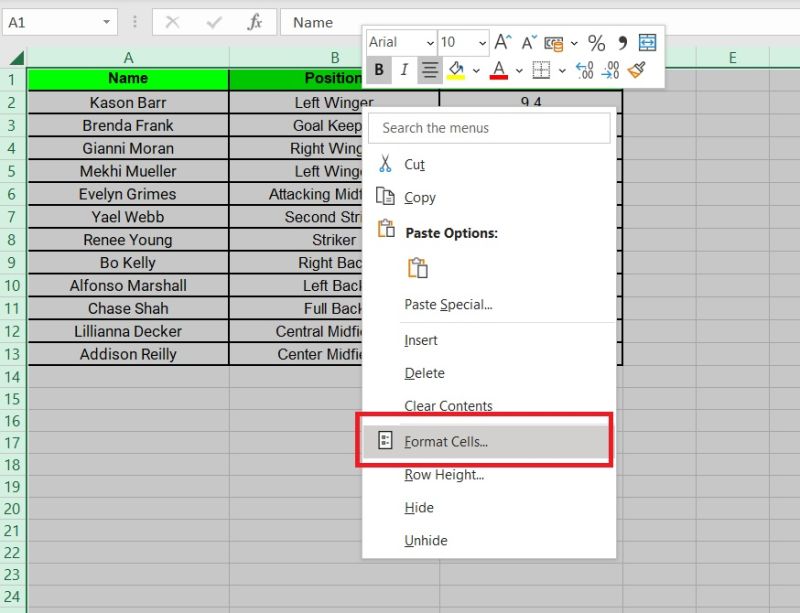Screen dimensions: 800x613
Task: Decrease the font size
Action: click(528, 42)
